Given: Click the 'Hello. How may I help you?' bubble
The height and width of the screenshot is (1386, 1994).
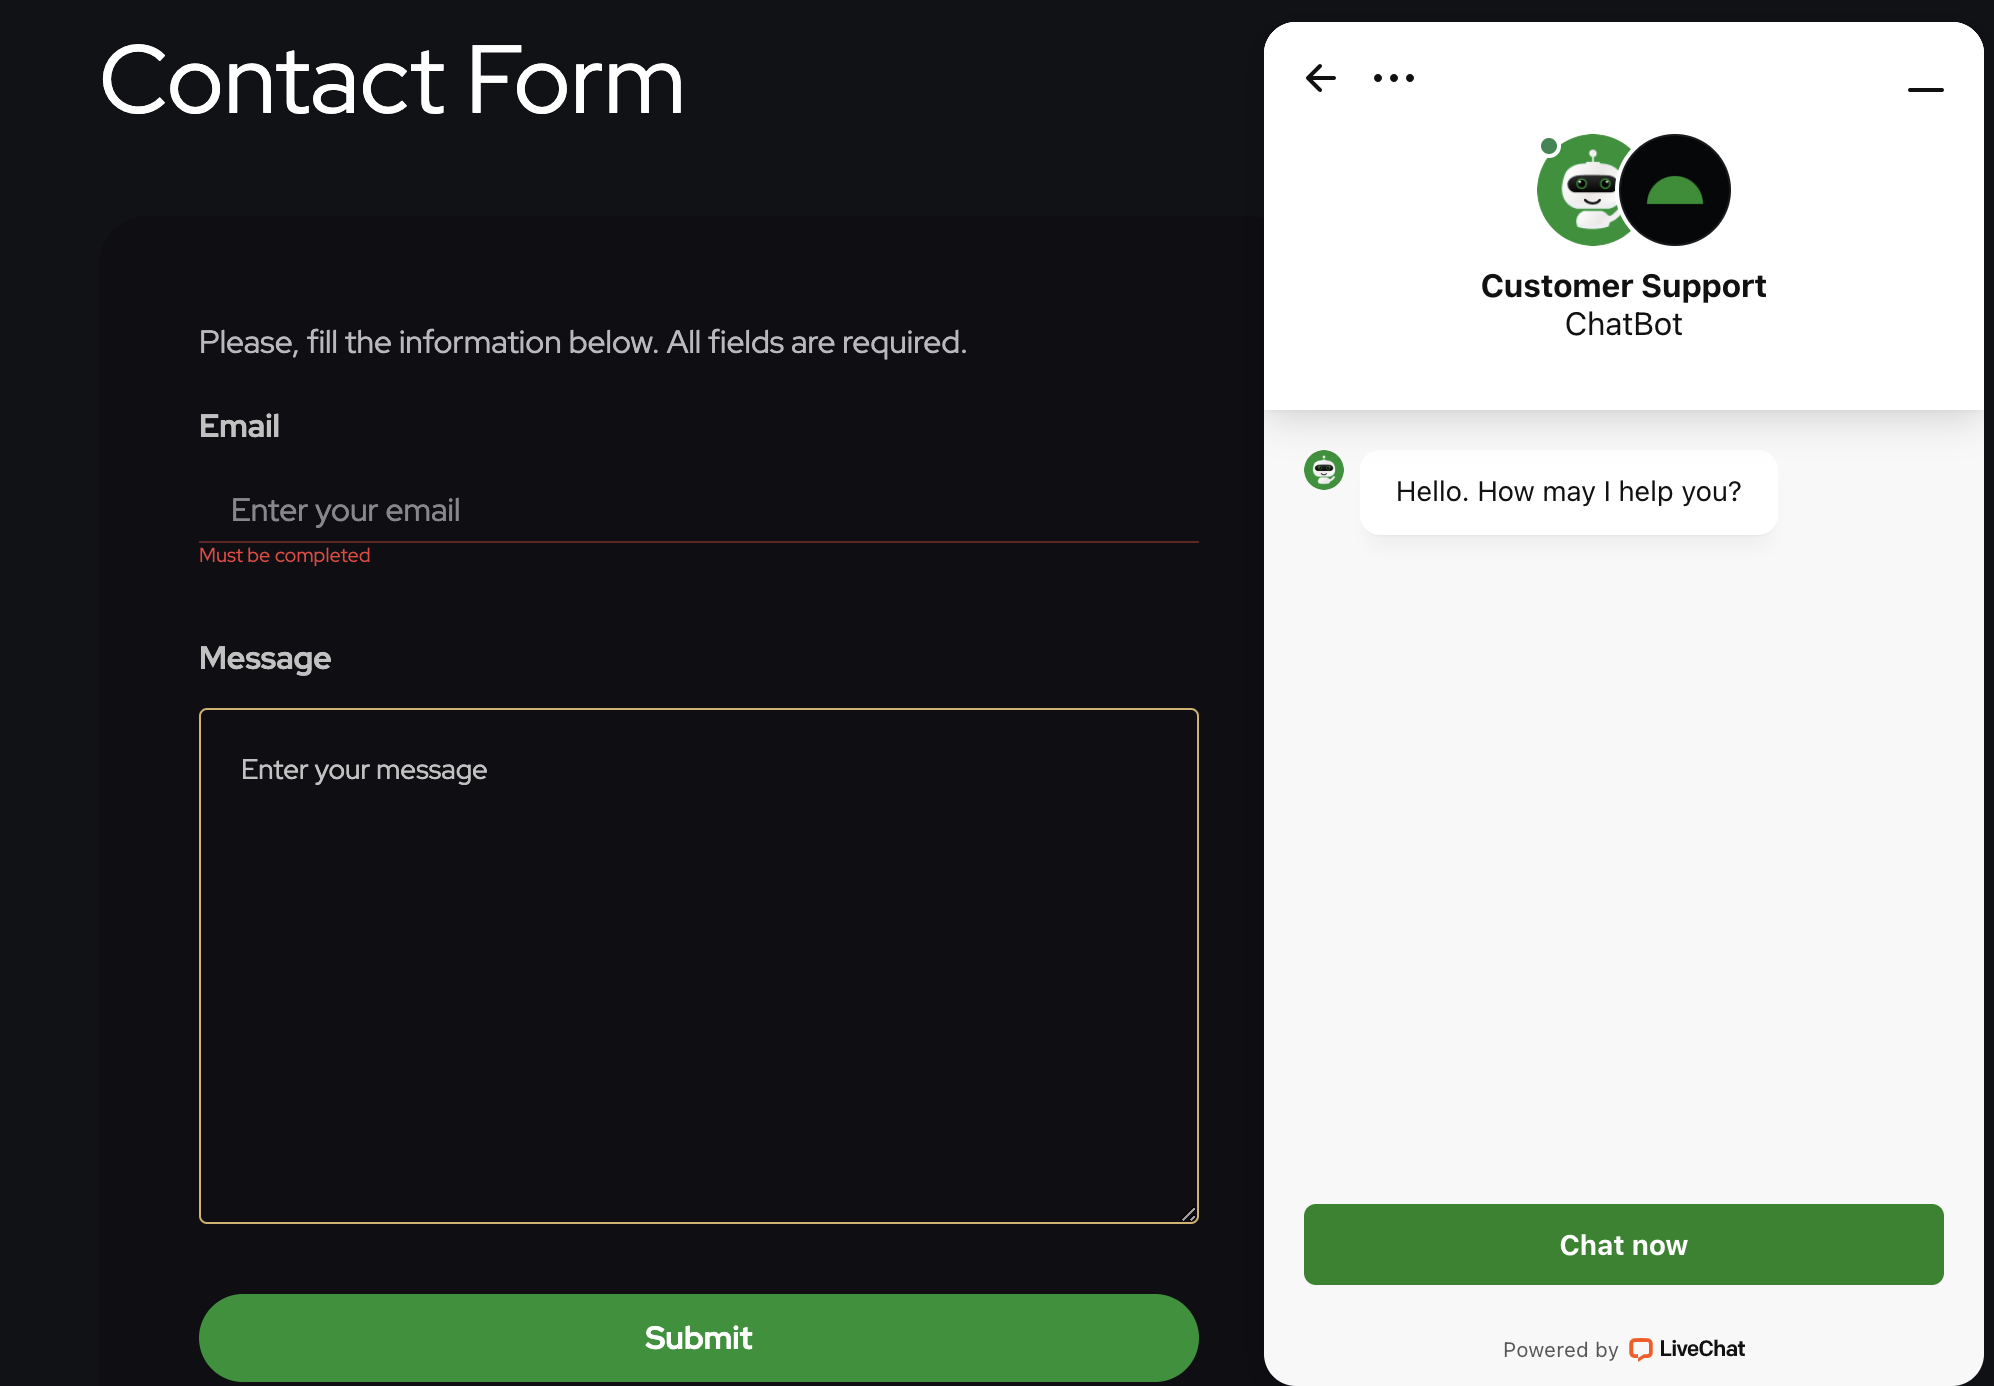Looking at the screenshot, I should (x=1568, y=492).
